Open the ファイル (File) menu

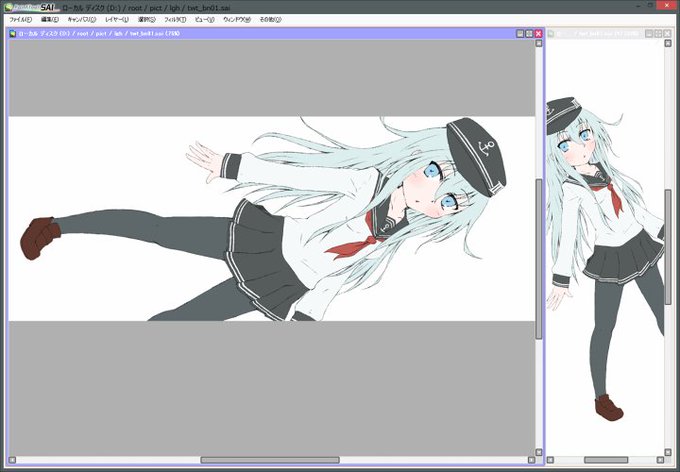click(x=20, y=20)
